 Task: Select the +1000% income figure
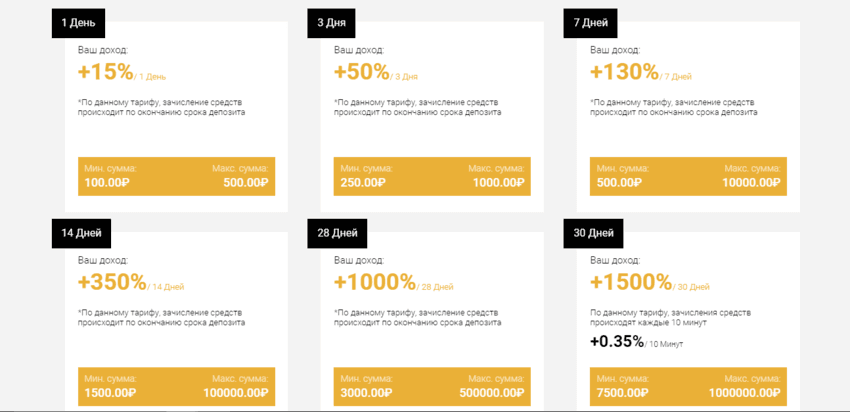coord(374,282)
